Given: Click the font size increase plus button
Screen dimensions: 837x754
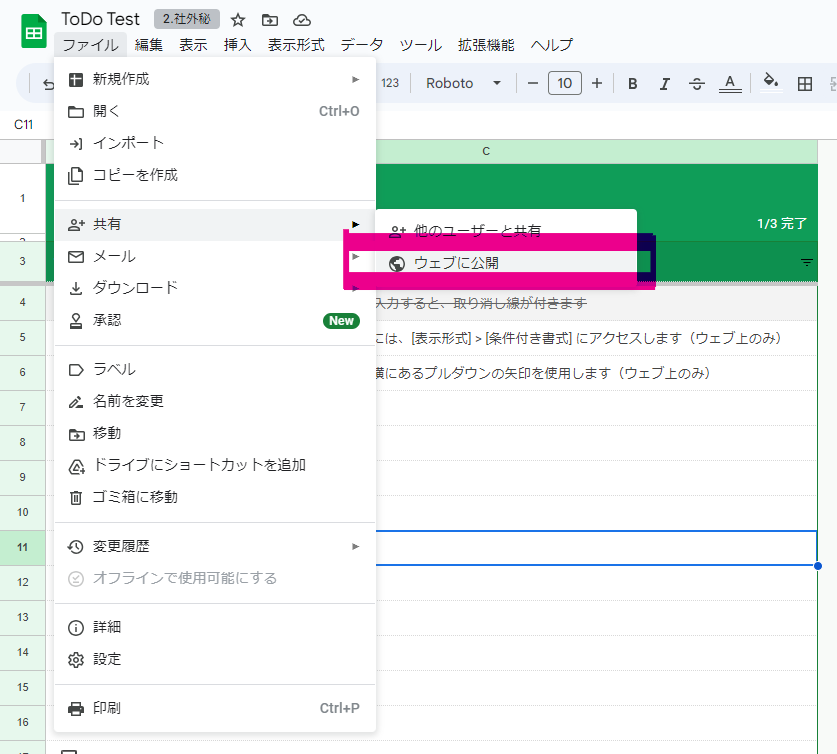Looking at the screenshot, I should pos(597,83).
